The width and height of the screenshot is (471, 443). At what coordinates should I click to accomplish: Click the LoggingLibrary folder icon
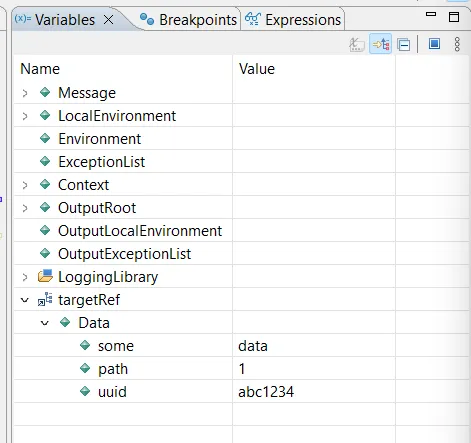coord(45,276)
